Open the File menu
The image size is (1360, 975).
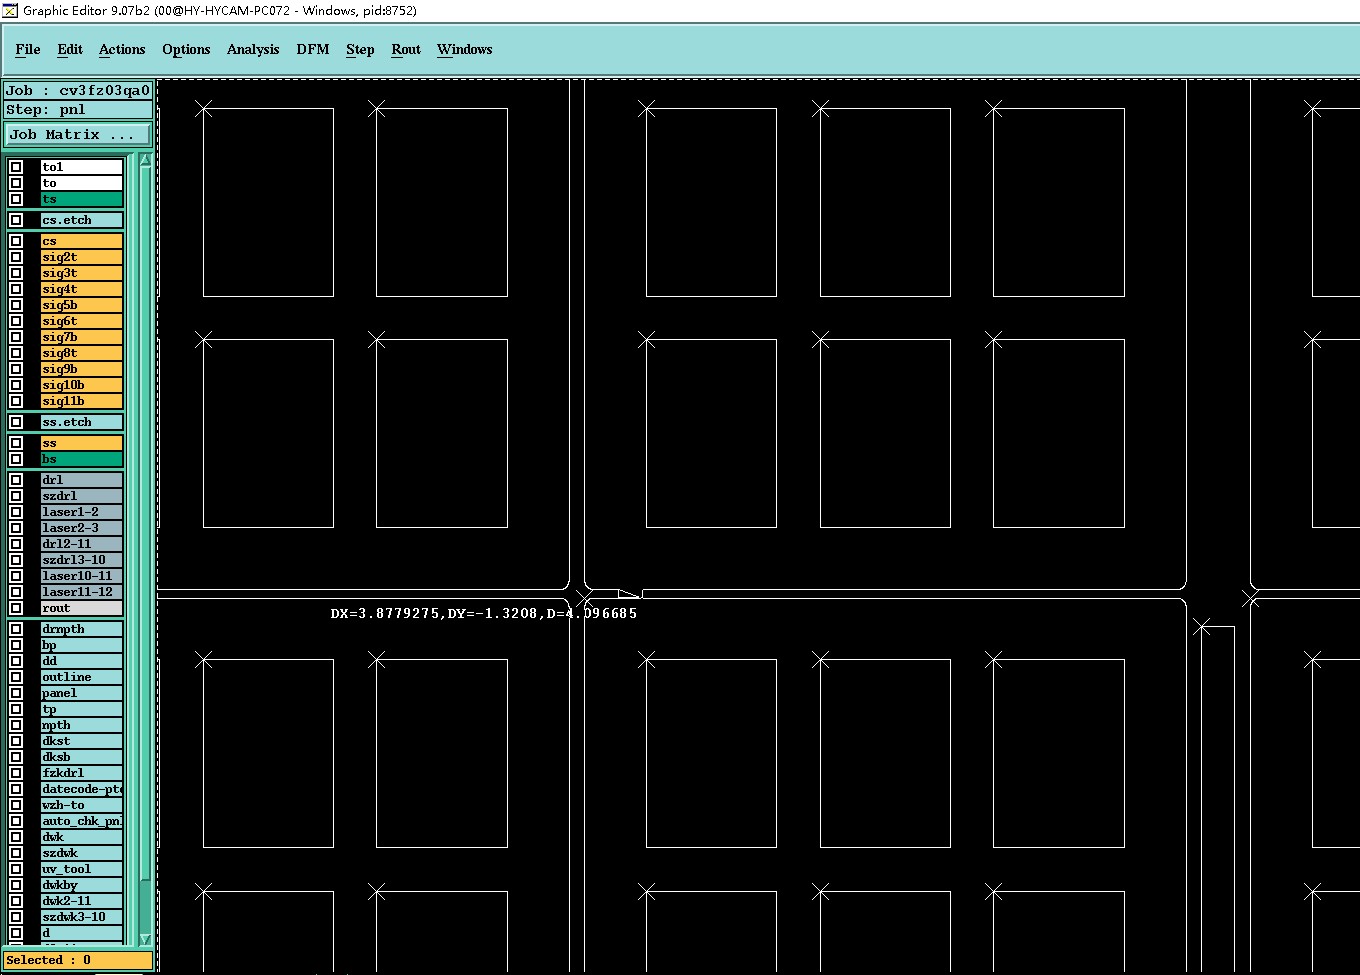pyautogui.click(x=28, y=49)
